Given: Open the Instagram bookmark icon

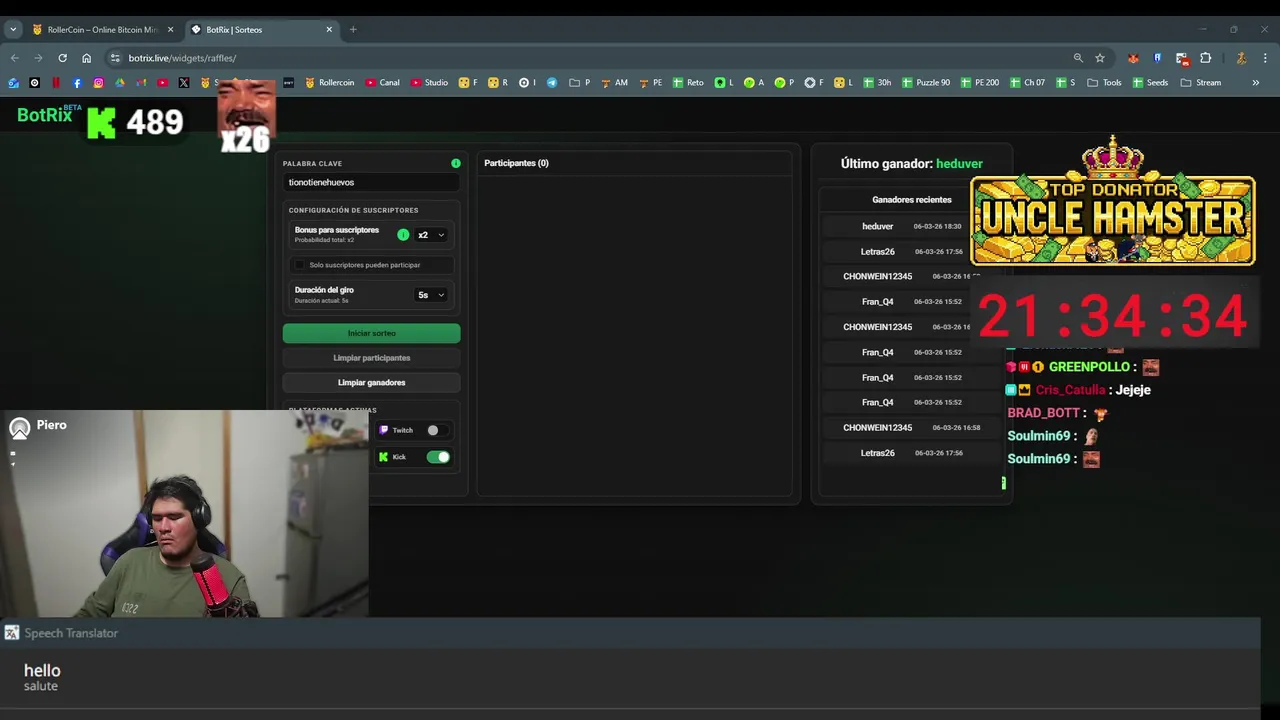Looking at the screenshot, I should tap(98, 83).
